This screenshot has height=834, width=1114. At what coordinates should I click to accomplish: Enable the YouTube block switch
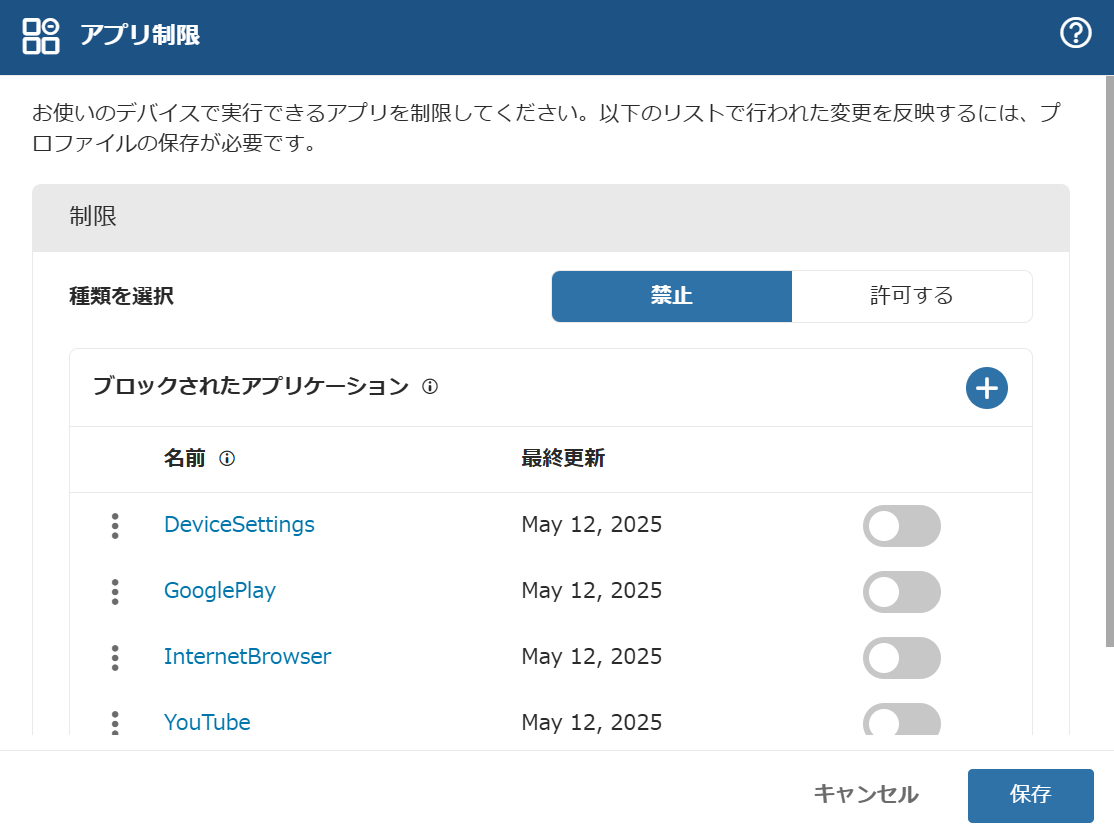click(x=902, y=720)
